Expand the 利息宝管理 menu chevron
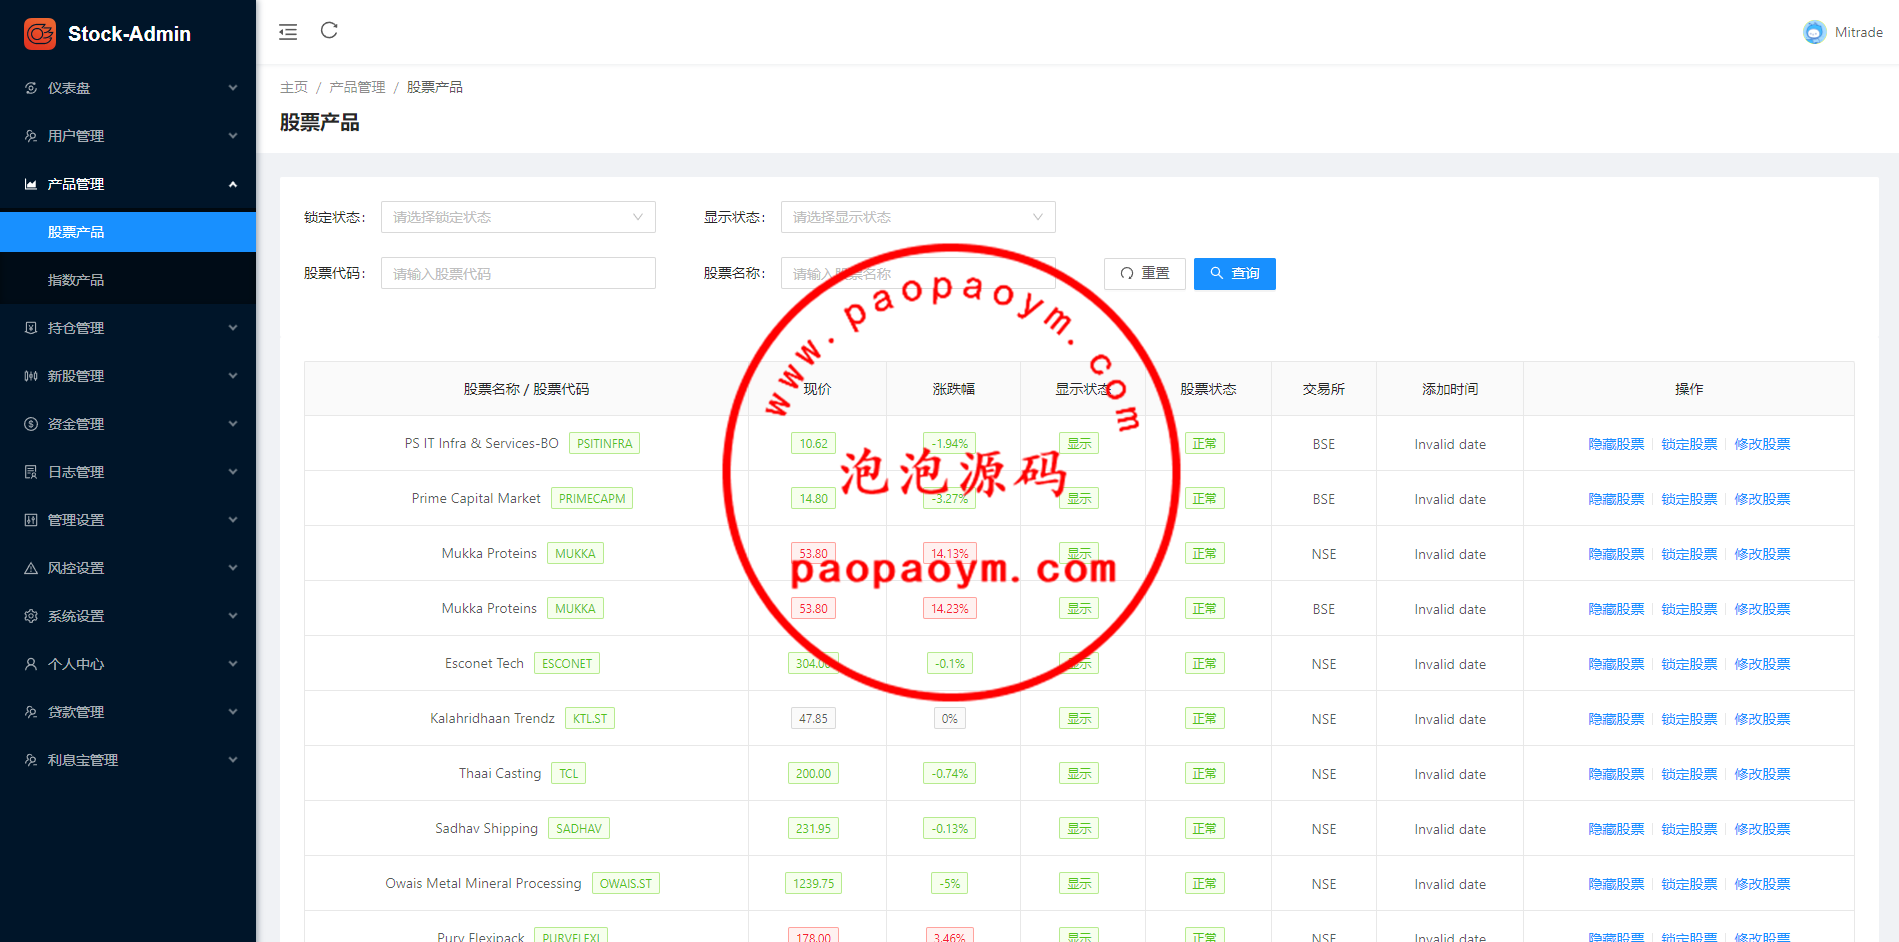1899x942 pixels. (x=233, y=760)
